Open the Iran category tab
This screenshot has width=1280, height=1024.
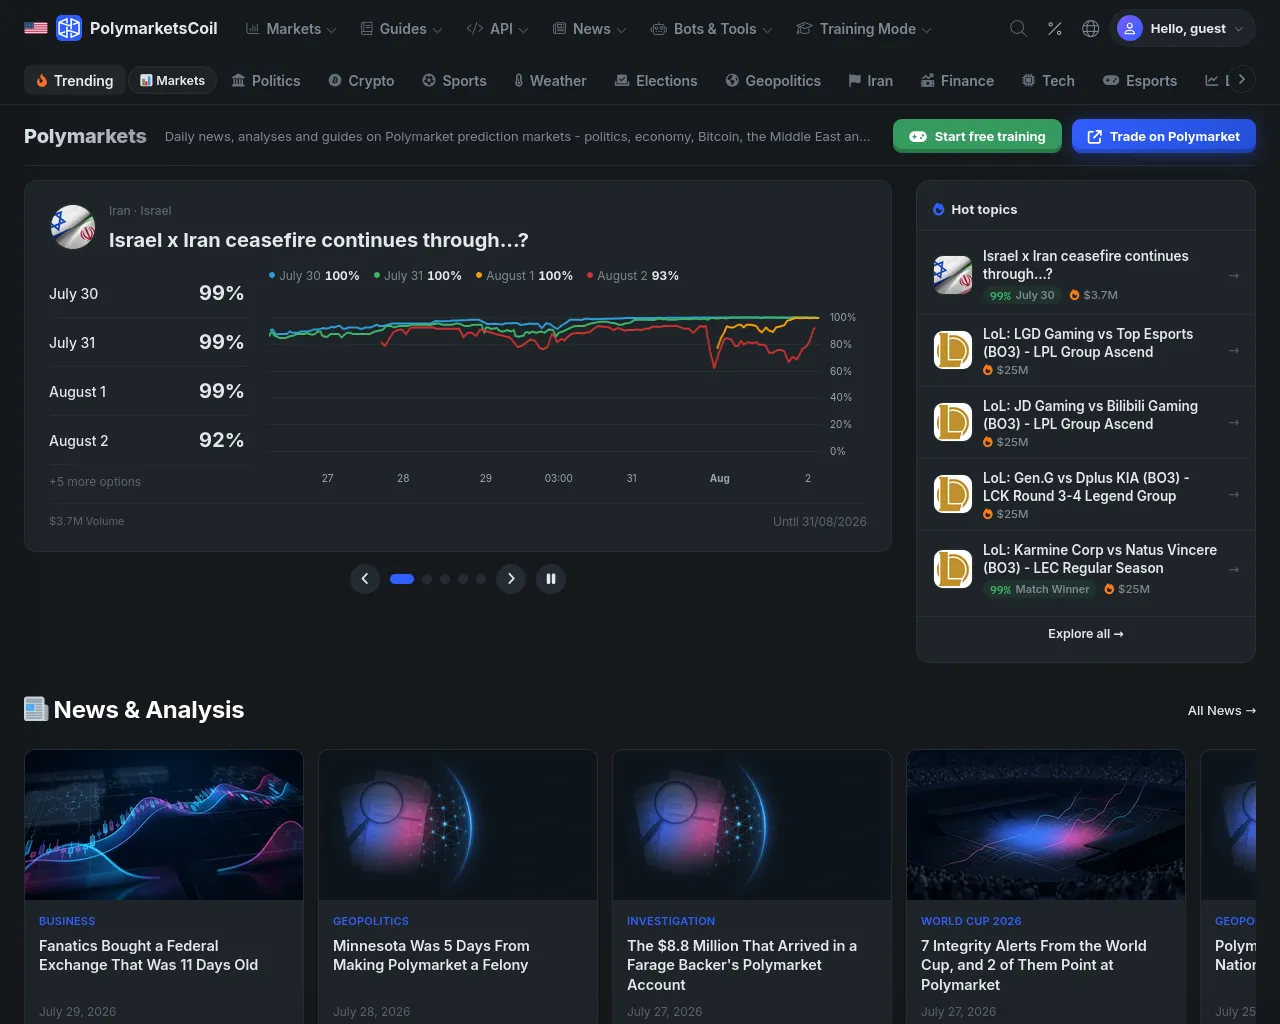(870, 81)
